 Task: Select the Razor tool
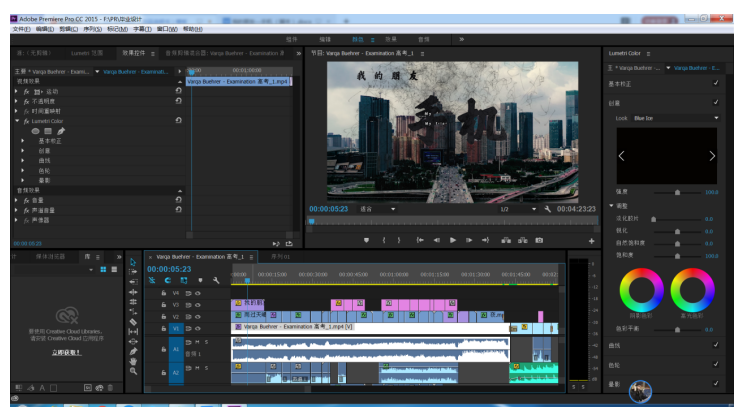click(133, 322)
